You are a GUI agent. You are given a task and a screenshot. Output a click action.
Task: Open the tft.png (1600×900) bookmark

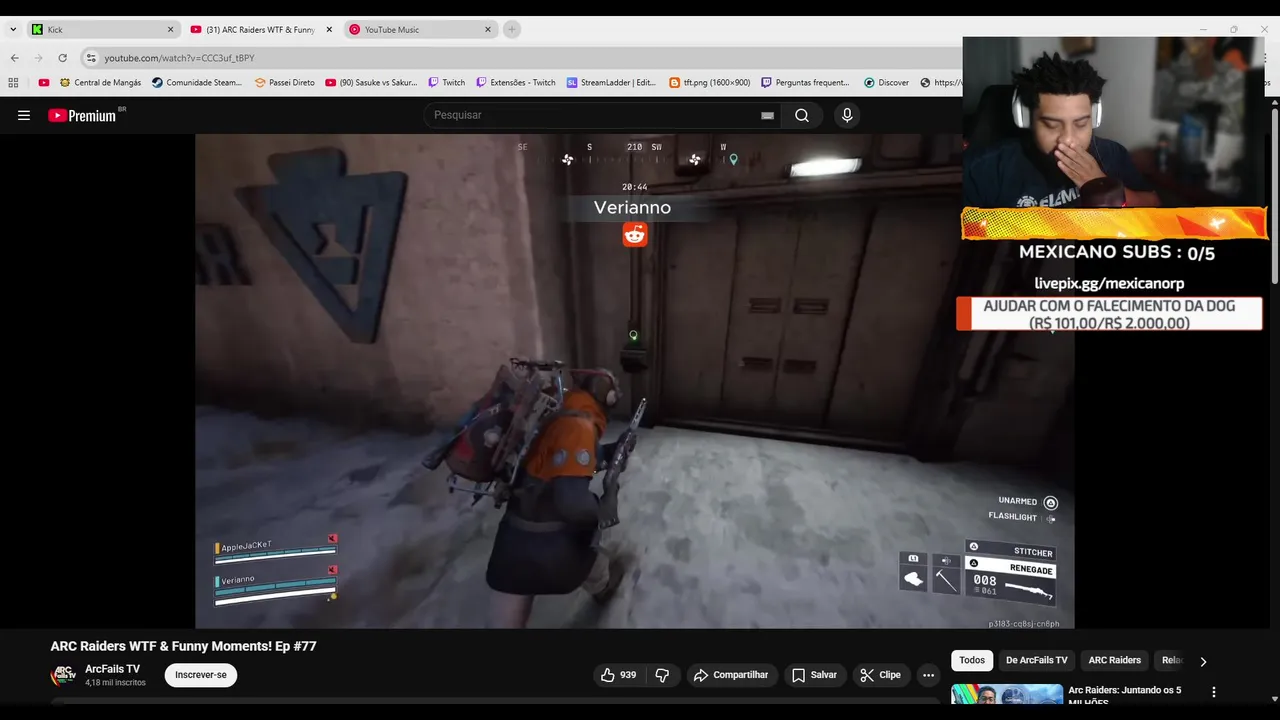click(709, 83)
